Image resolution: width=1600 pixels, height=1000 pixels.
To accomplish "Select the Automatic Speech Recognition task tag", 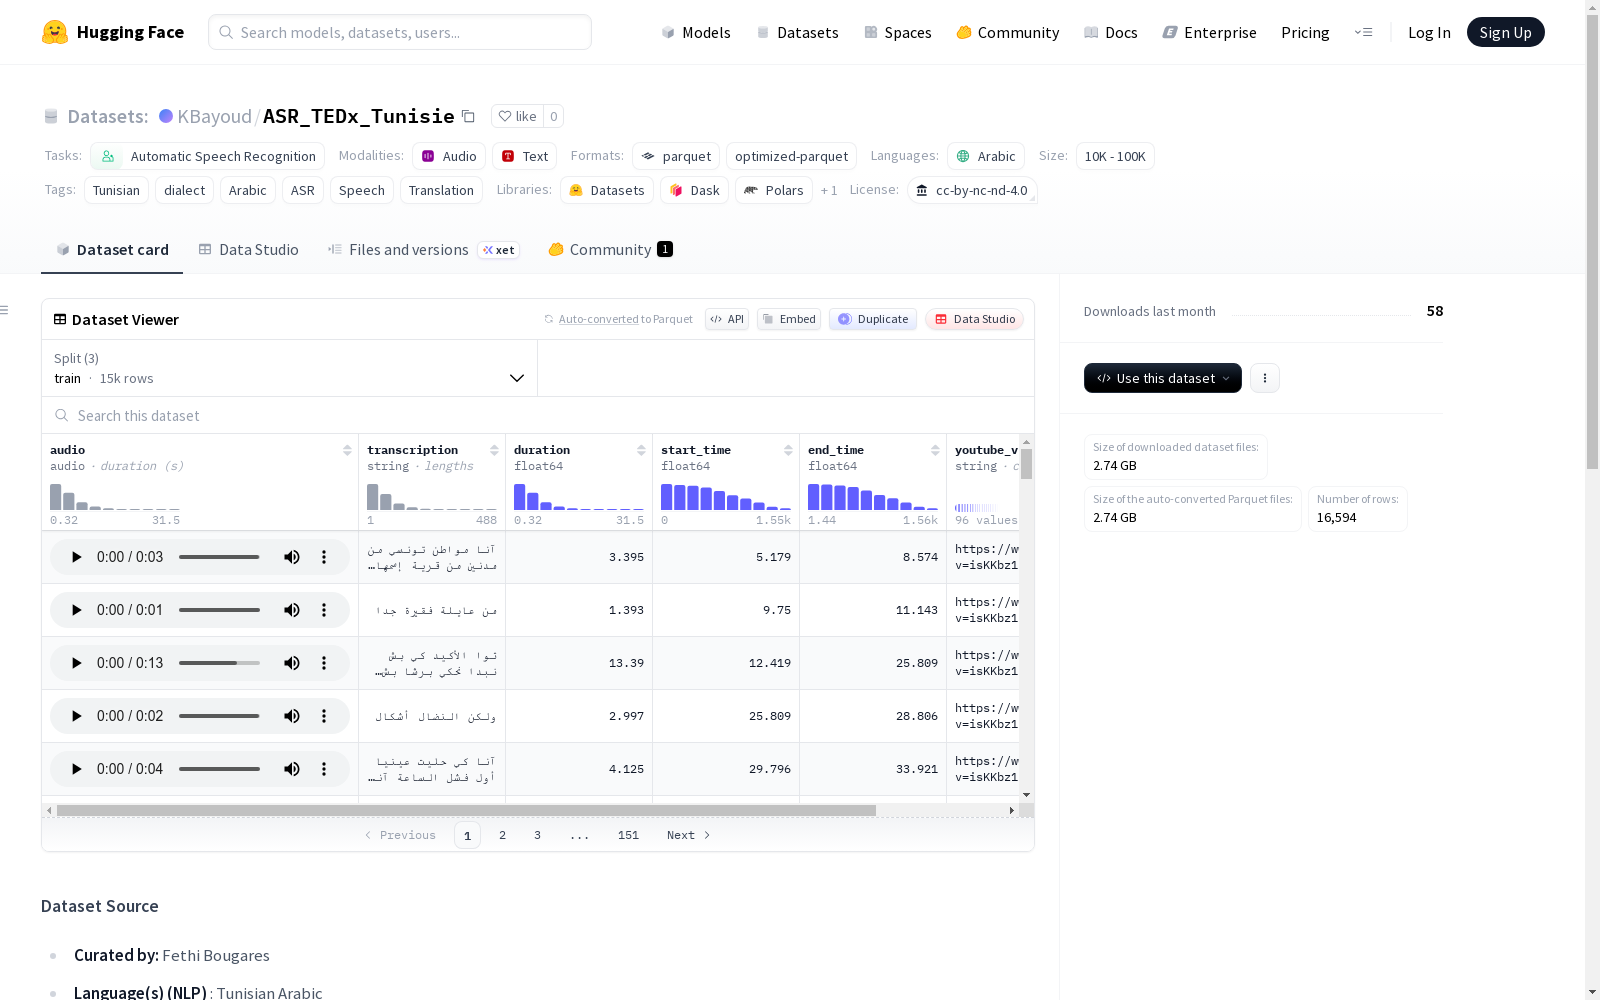I will point(207,156).
